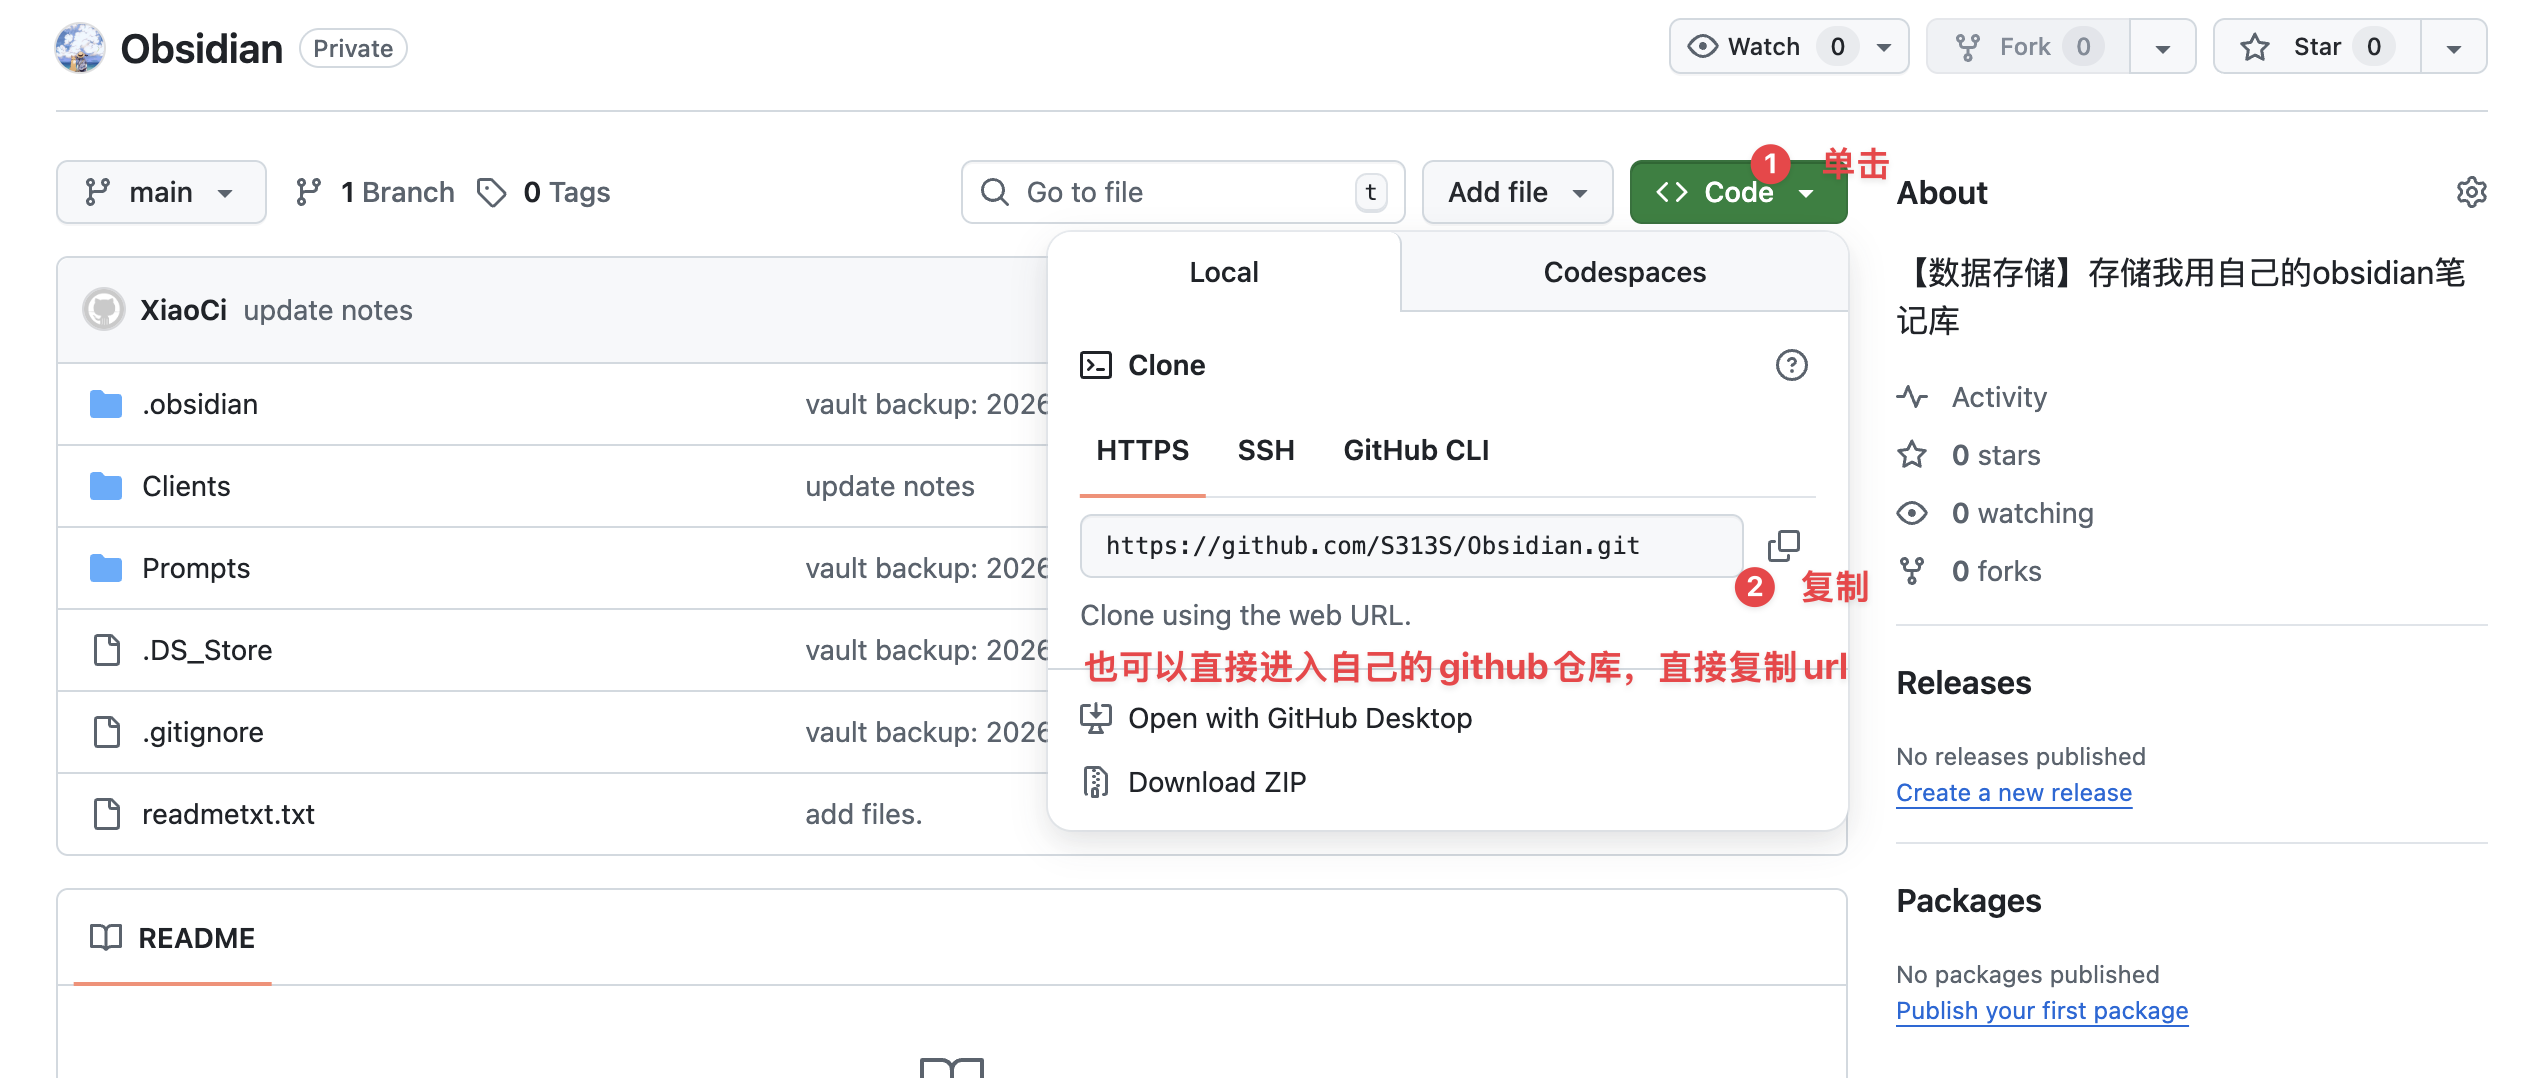View the 0 watching link
Image resolution: width=2524 pixels, height=1078 pixels.
pos(2022,513)
